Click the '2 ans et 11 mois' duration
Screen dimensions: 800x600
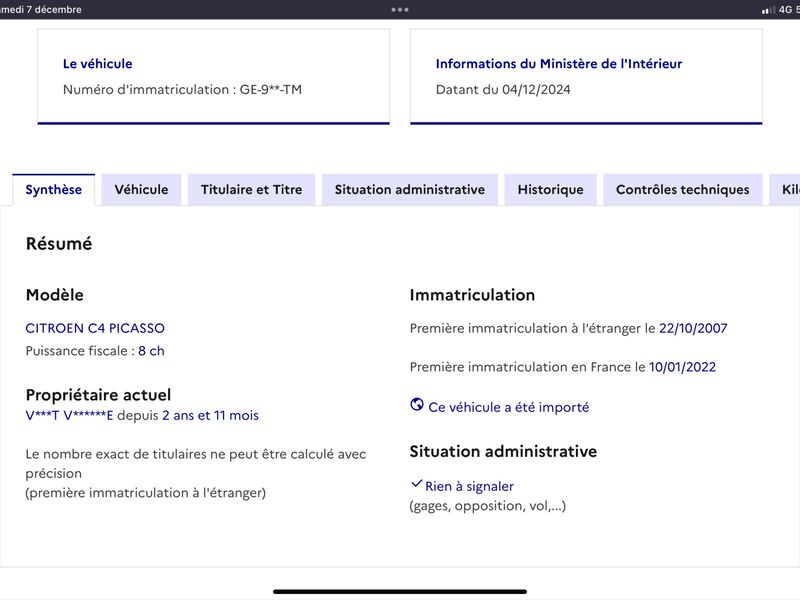(210, 415)
